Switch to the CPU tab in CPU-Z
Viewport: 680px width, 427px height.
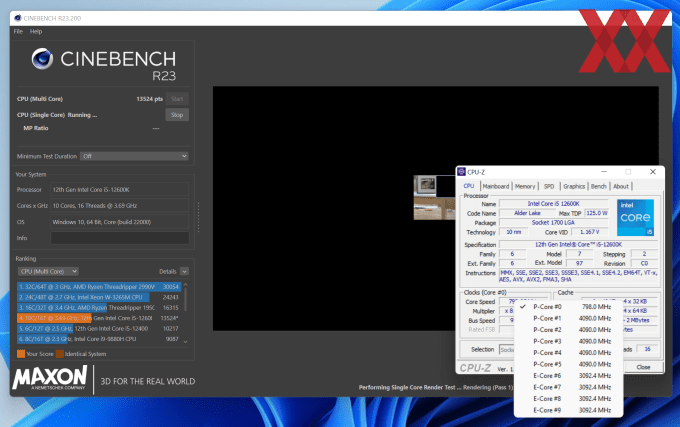click(x=469, y=186)
